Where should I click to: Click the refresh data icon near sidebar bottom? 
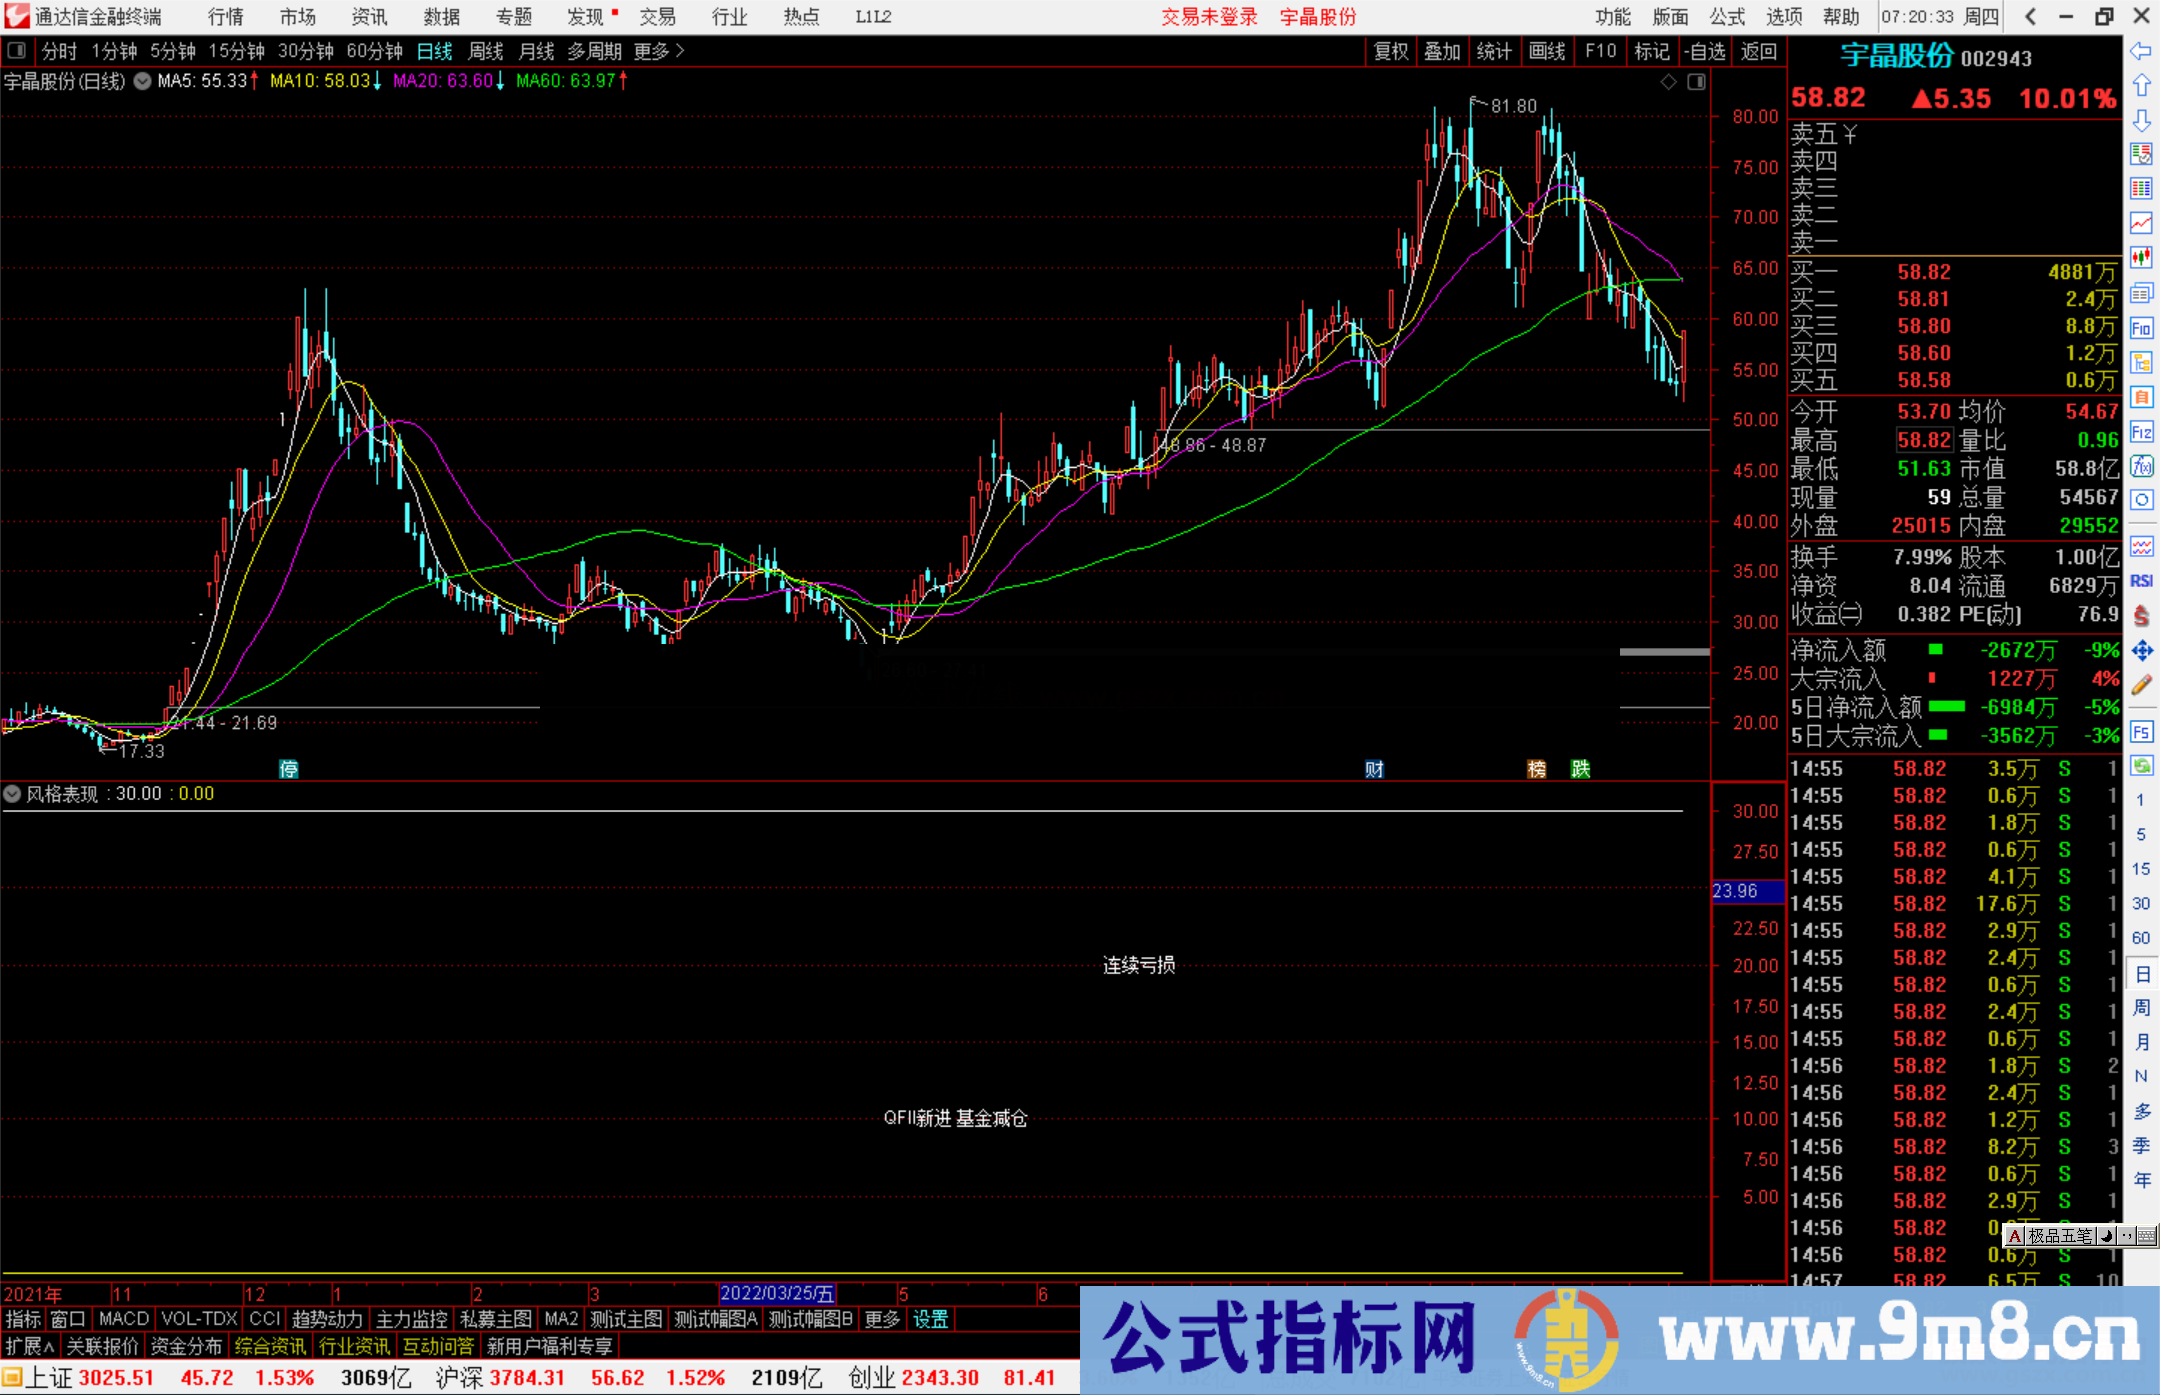tap(2141, 765)
